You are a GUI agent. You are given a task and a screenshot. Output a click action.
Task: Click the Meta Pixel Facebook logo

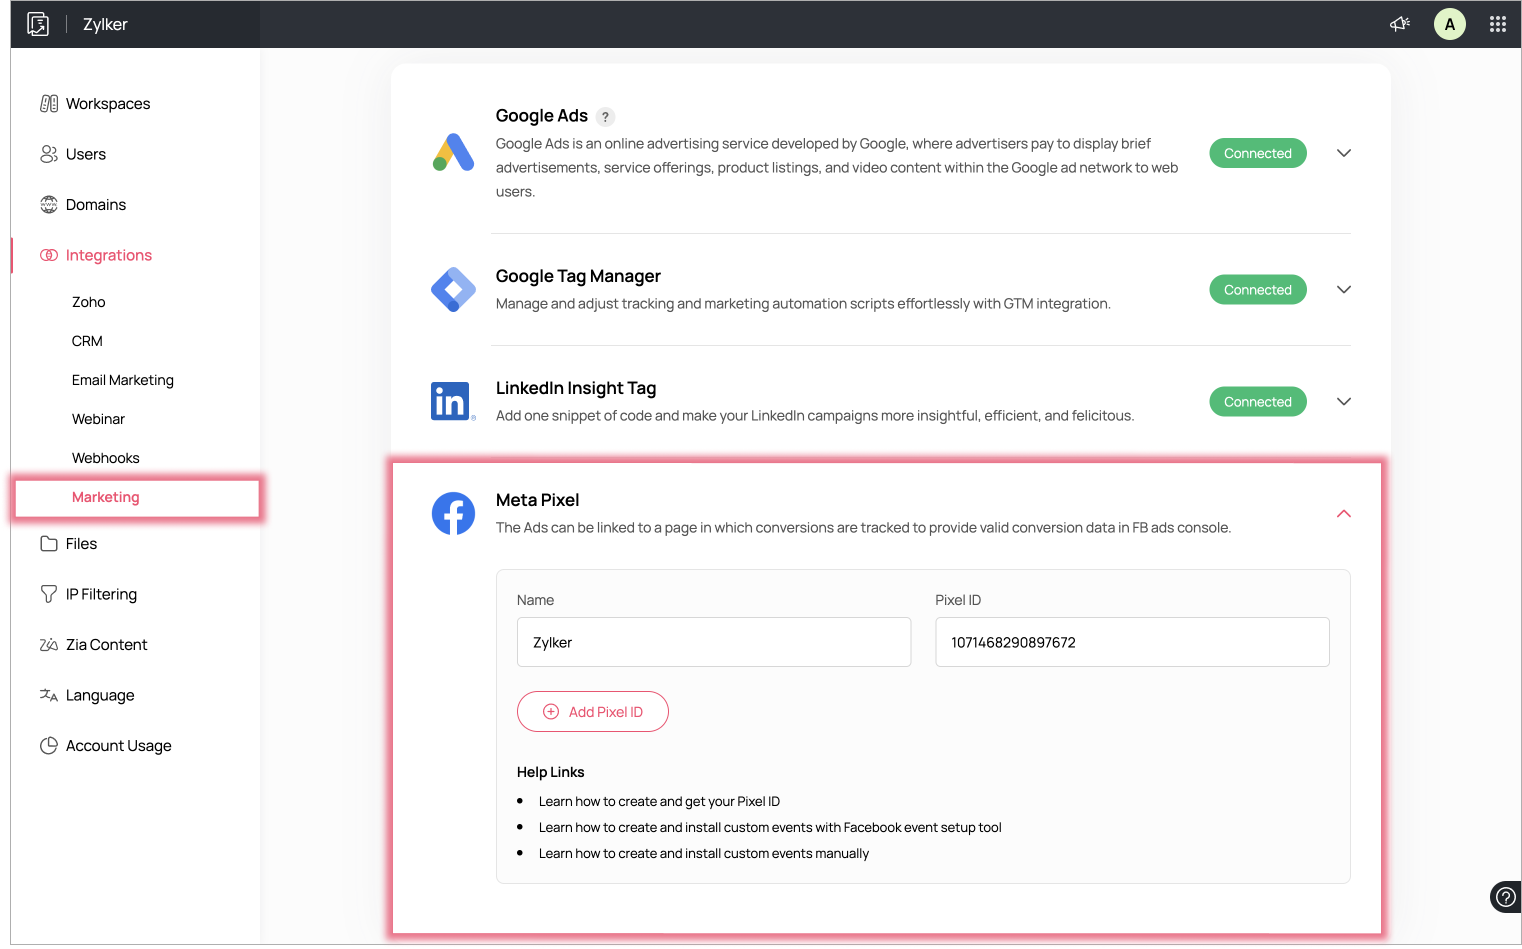[x=453, y=514]
